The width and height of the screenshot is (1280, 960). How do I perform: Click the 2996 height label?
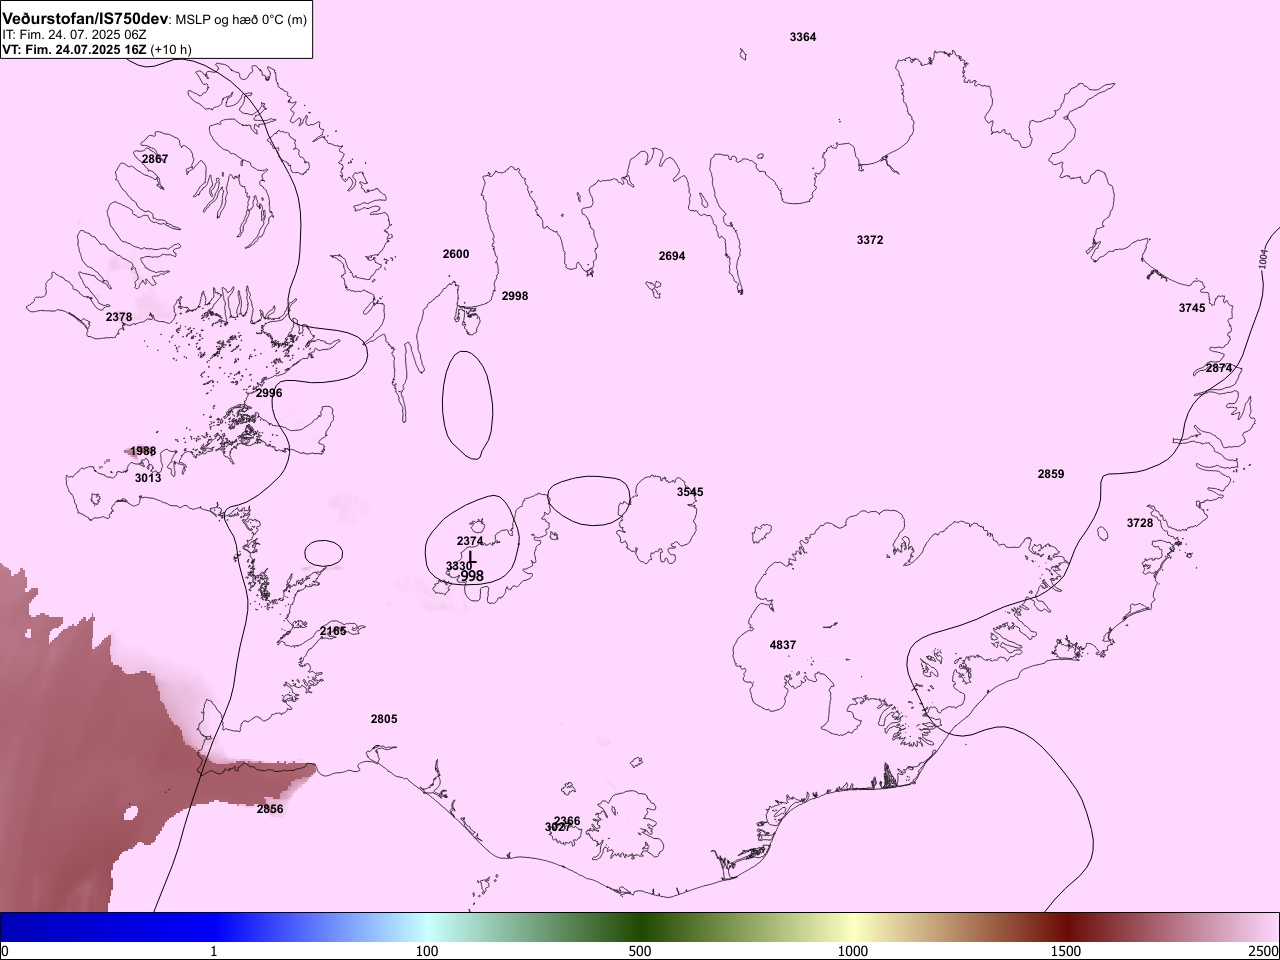tap(269, 393)
